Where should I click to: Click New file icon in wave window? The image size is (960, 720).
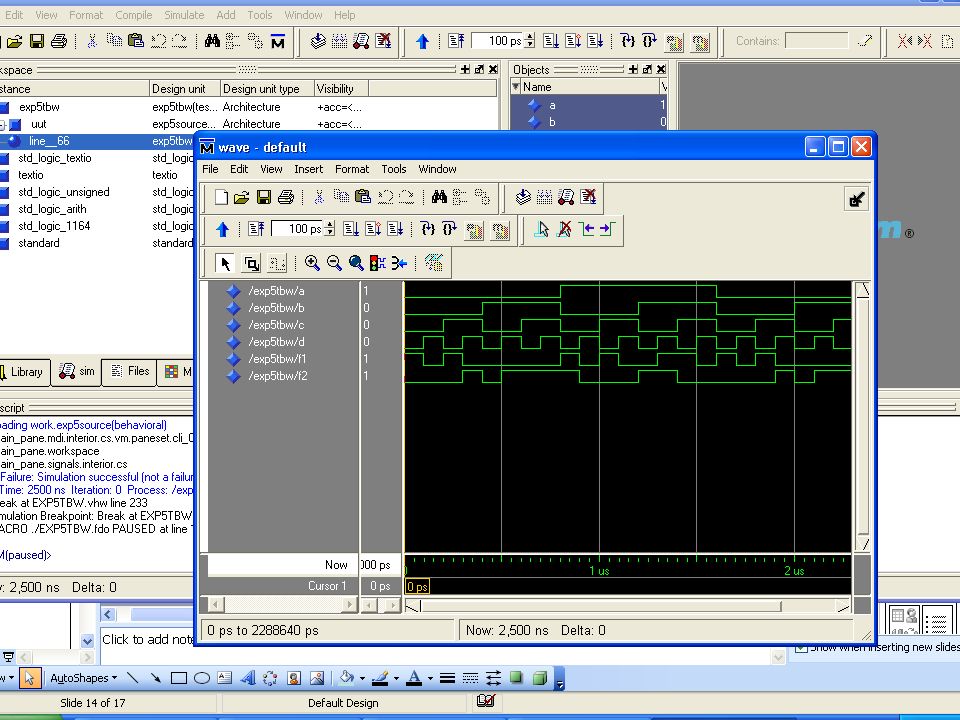(221, 197)
